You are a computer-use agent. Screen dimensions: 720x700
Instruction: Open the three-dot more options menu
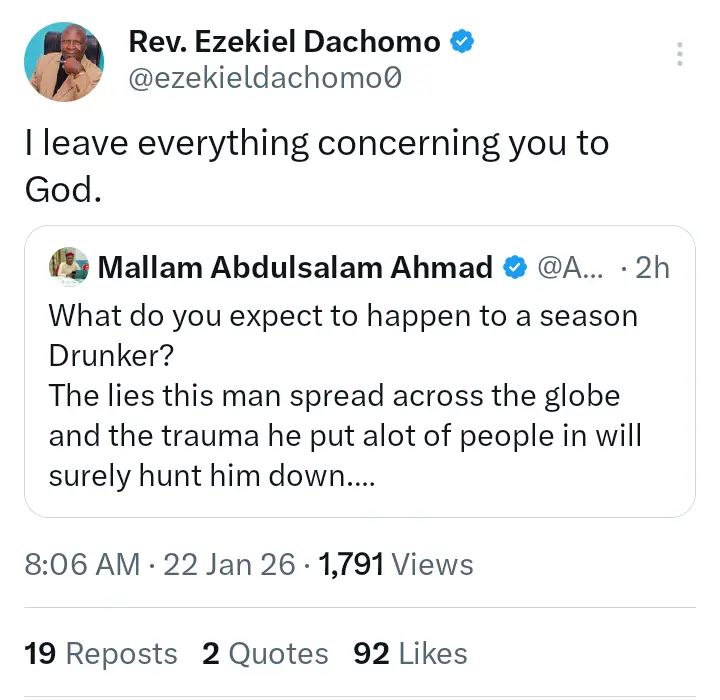pyautogui.click(x=681, y=54)
